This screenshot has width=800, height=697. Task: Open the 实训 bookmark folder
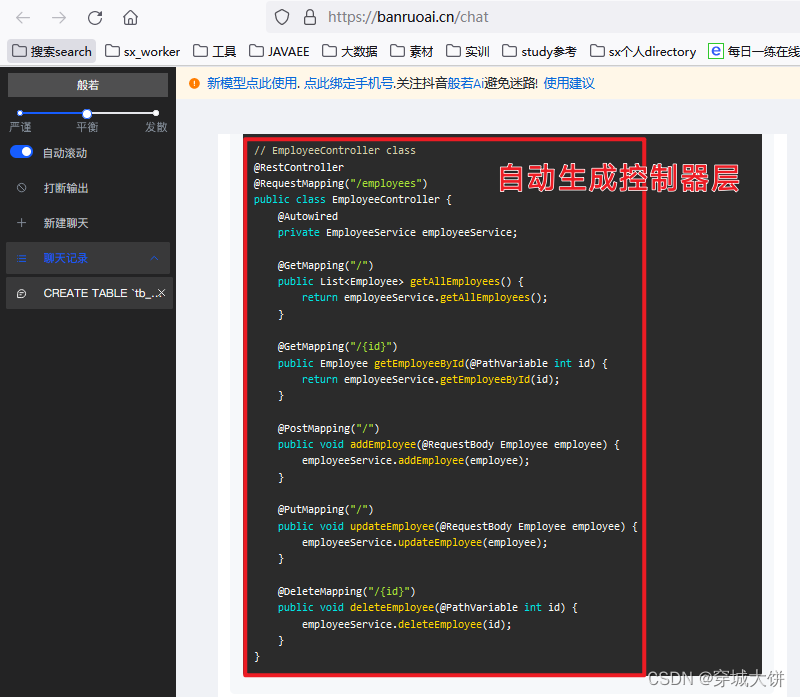point(468,52)
